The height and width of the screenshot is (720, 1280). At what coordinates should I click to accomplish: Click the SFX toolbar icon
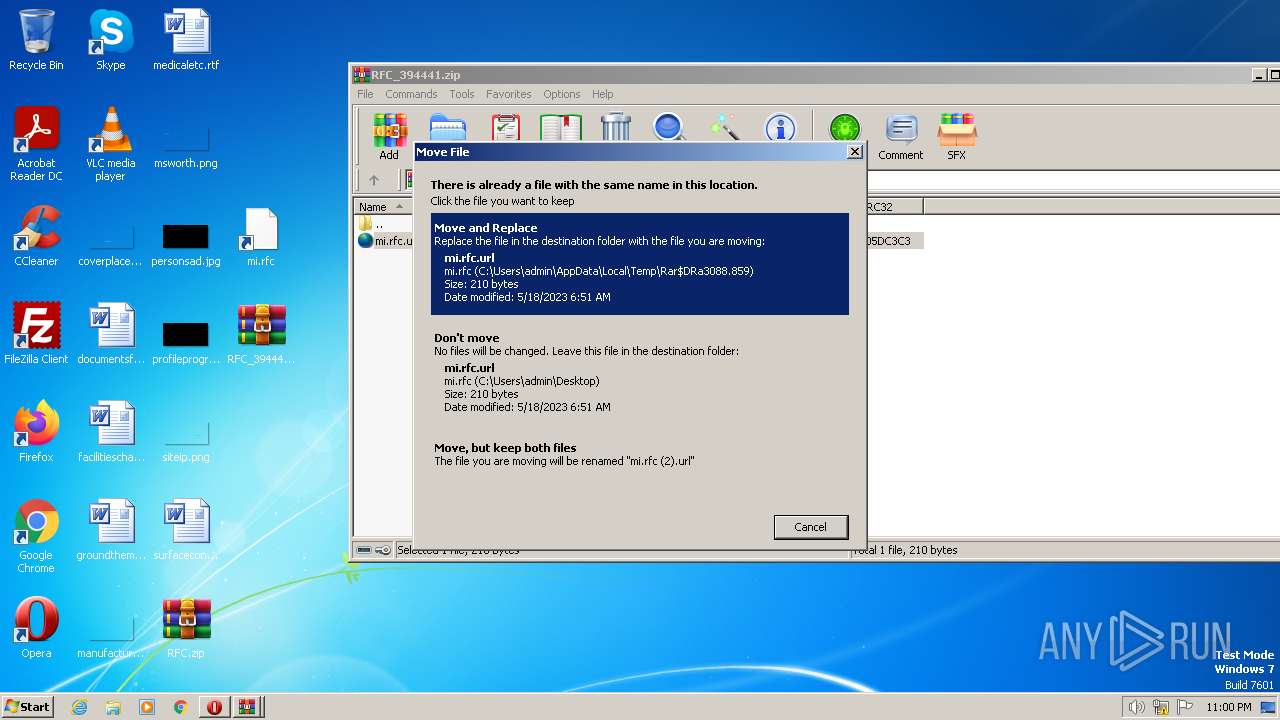click(957, 136)
